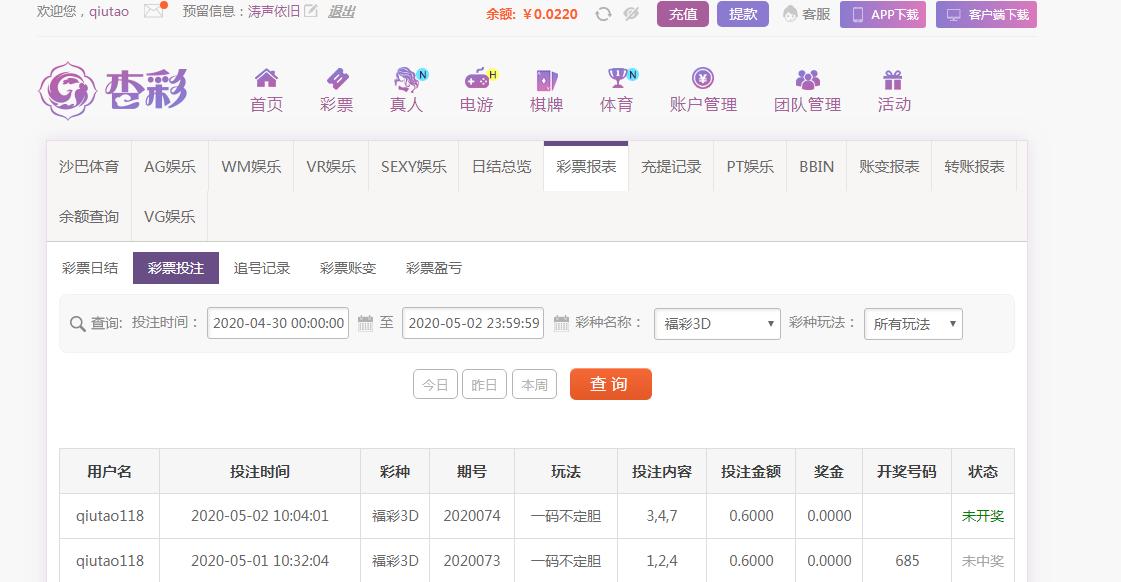This screenshot has height=582, width=1121.
Task: Open the 彩票 lottery section
Action: pyautogui.click(x=336, y=90)
